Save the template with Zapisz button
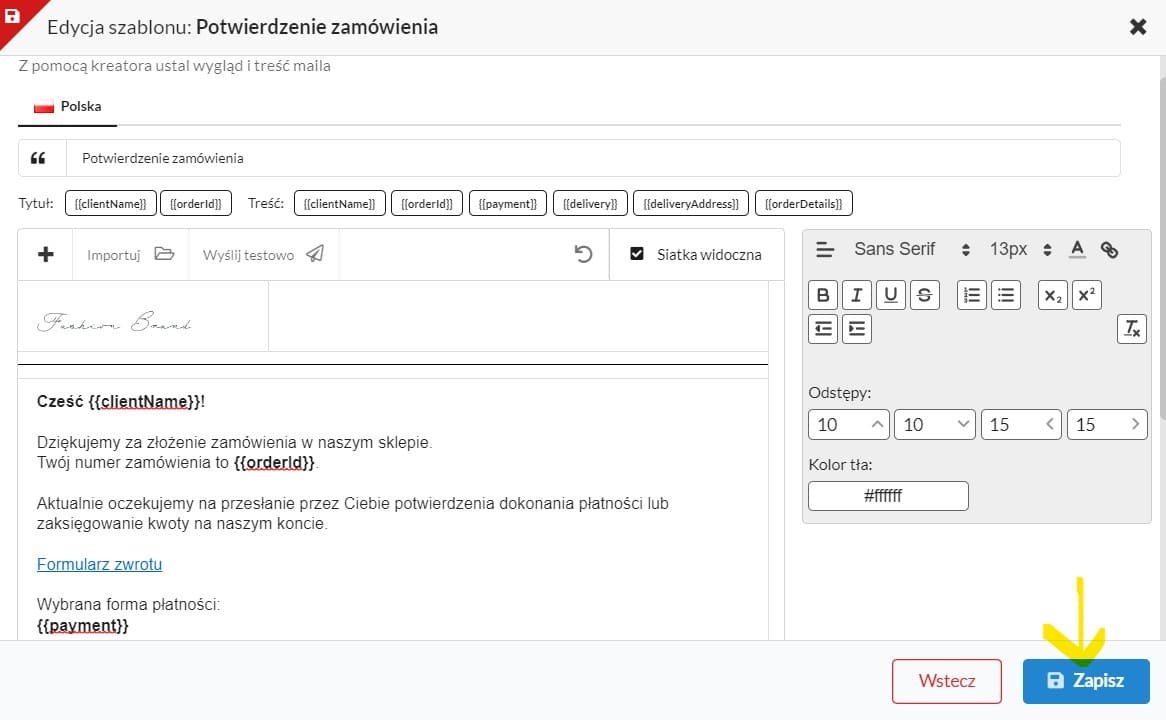This screenshot has height=720, width=1166. (x=1086, y=681)
